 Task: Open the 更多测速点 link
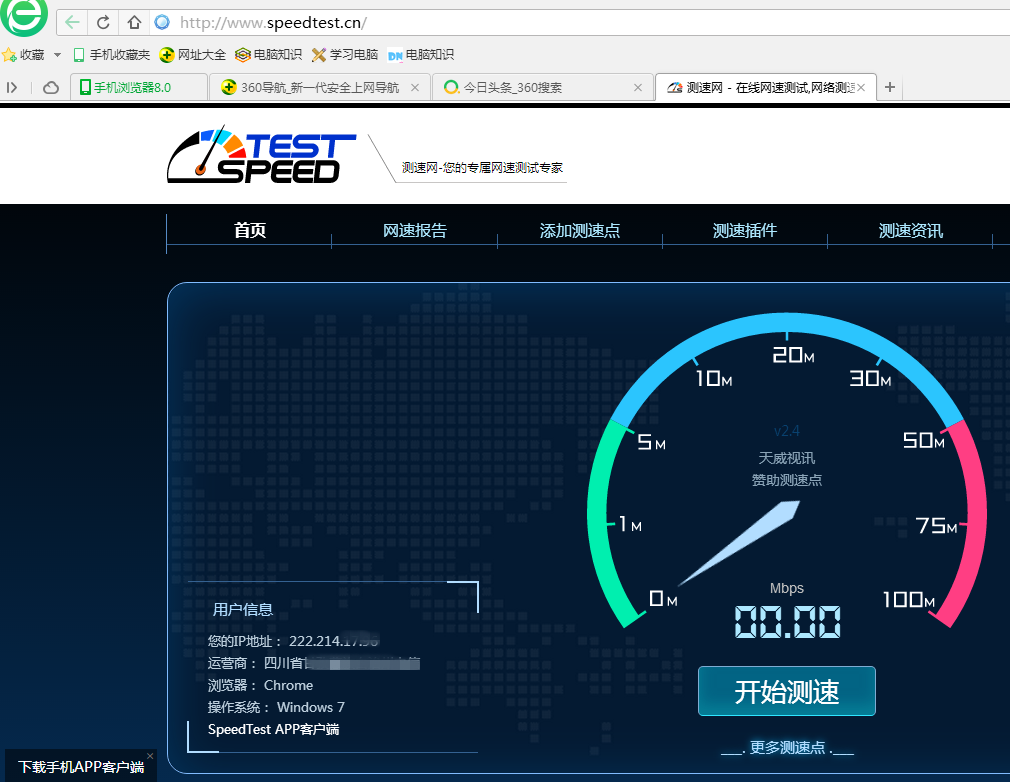[787, 747]
